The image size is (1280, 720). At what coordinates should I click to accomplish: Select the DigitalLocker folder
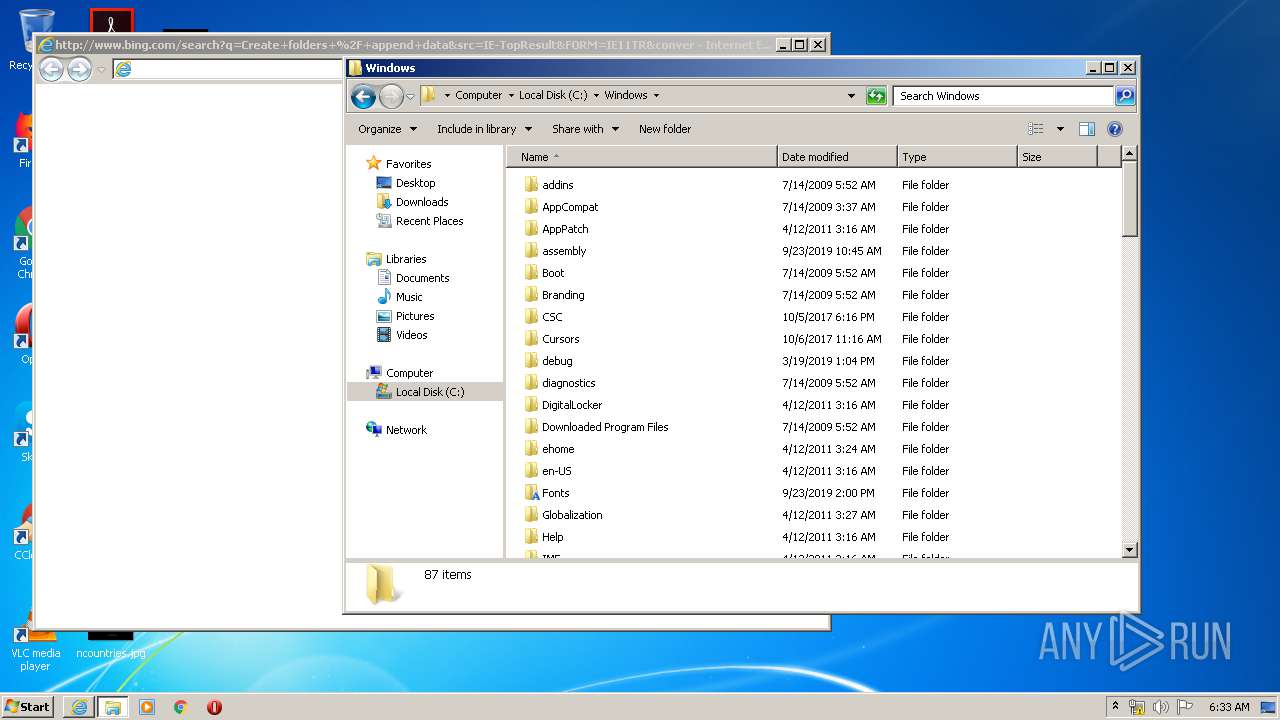coord(572,405)
